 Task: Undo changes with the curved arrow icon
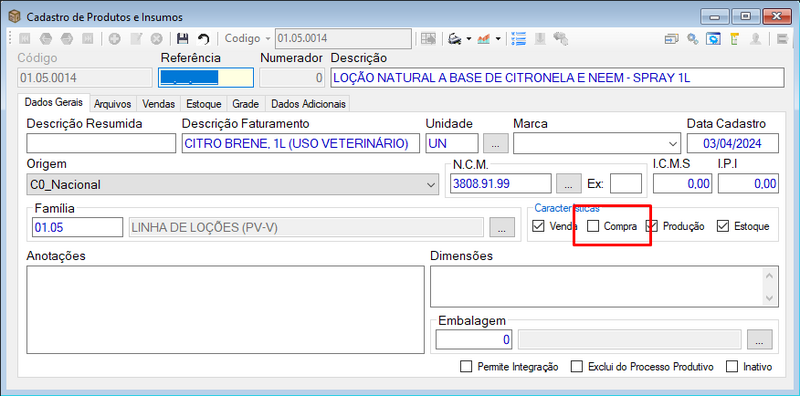pyautogui.click(x=204, y=39)
